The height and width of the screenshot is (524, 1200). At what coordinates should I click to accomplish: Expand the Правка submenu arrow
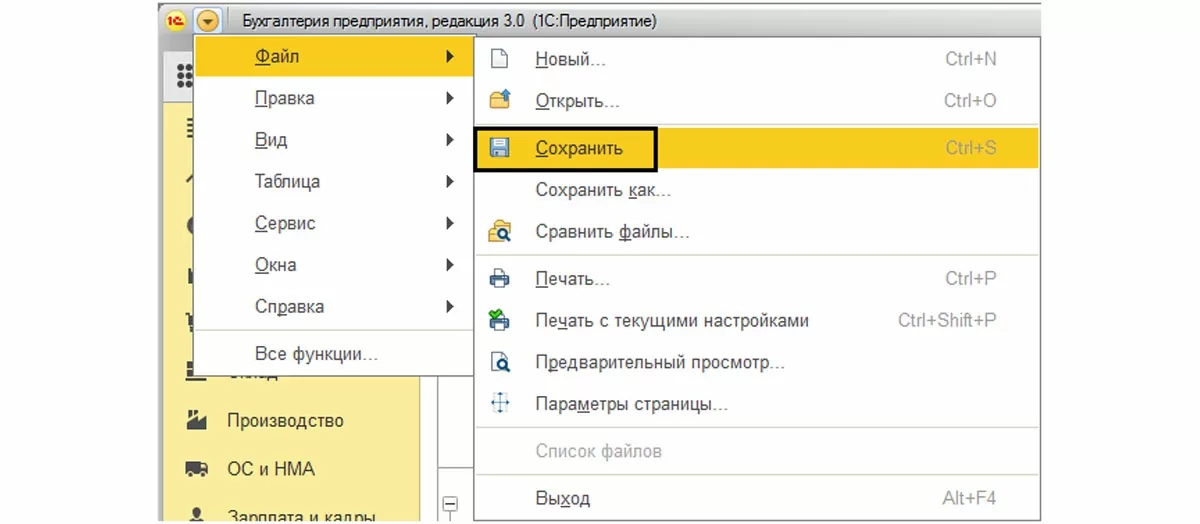[450, 98]
